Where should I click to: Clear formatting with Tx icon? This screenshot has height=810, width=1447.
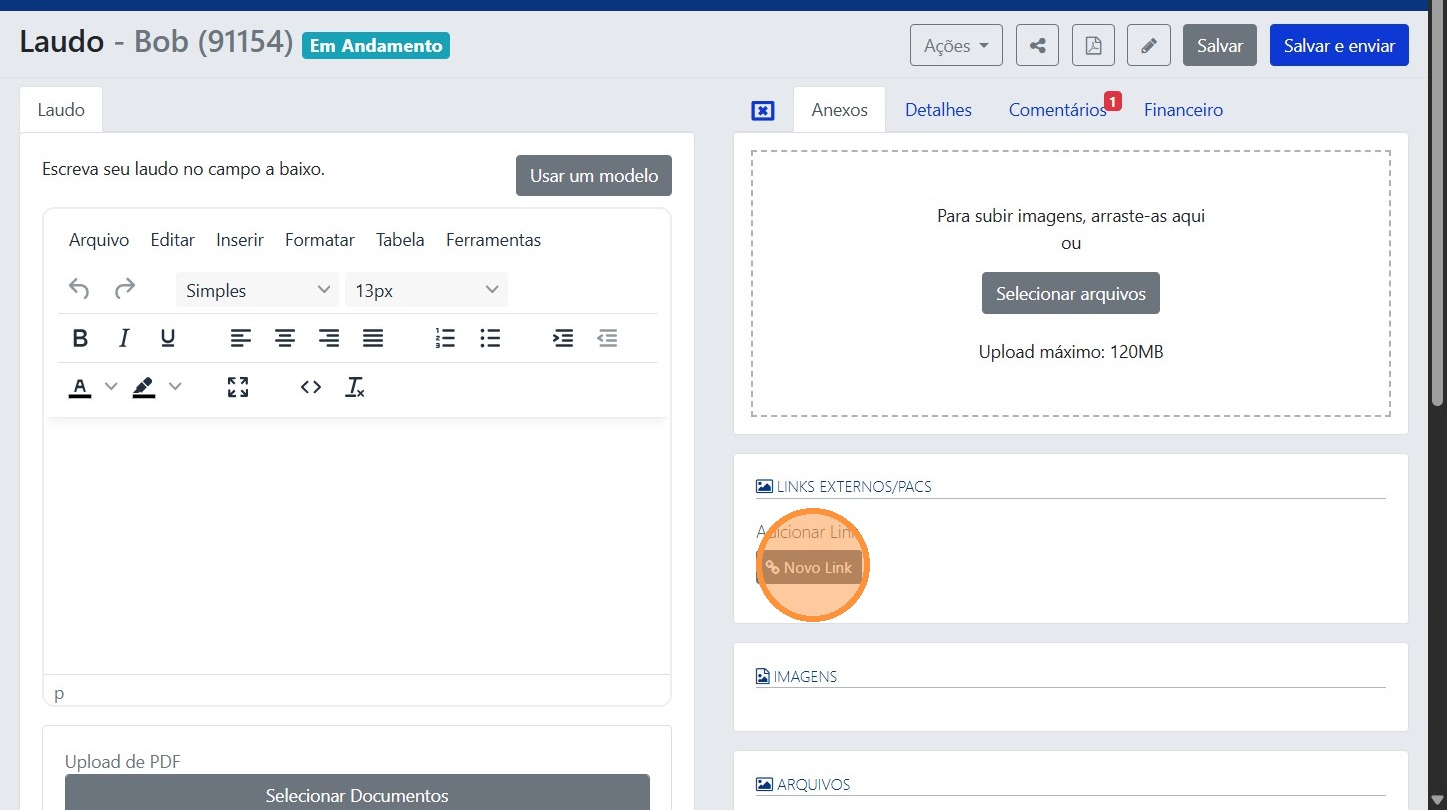[355, 387]
